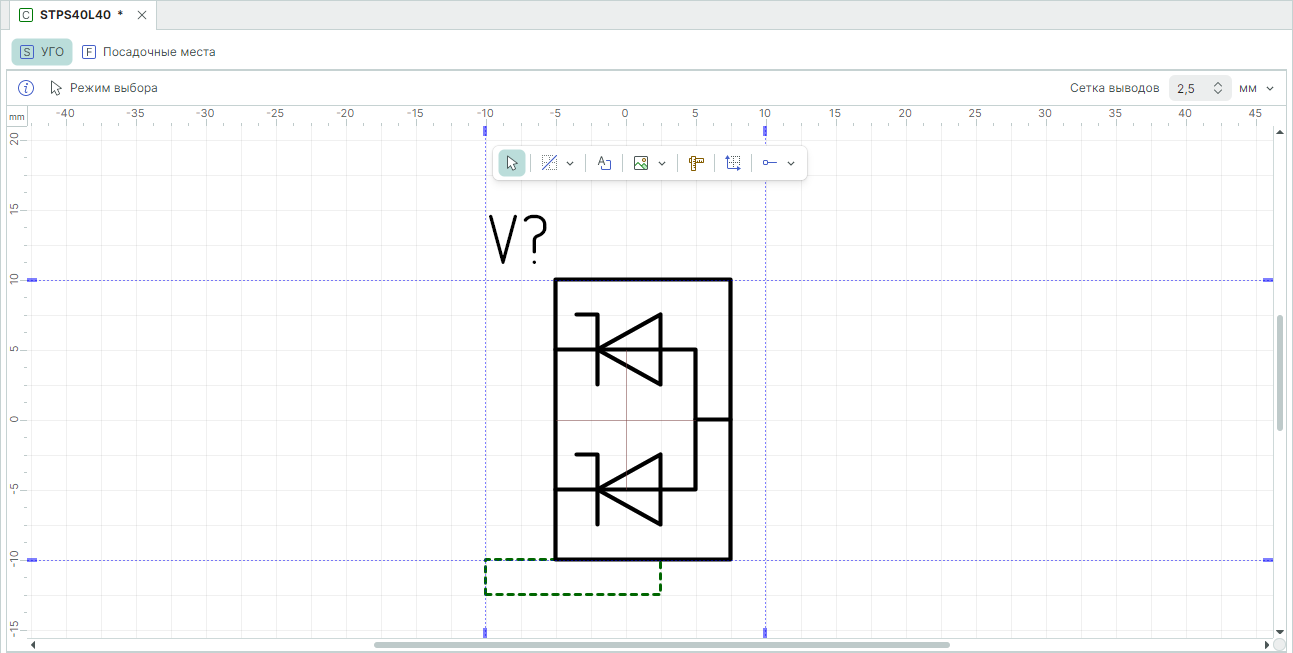The image size is (1293, 653).
Task: Expand the line tool dropdown arrow
Action: tap(570, 163)
